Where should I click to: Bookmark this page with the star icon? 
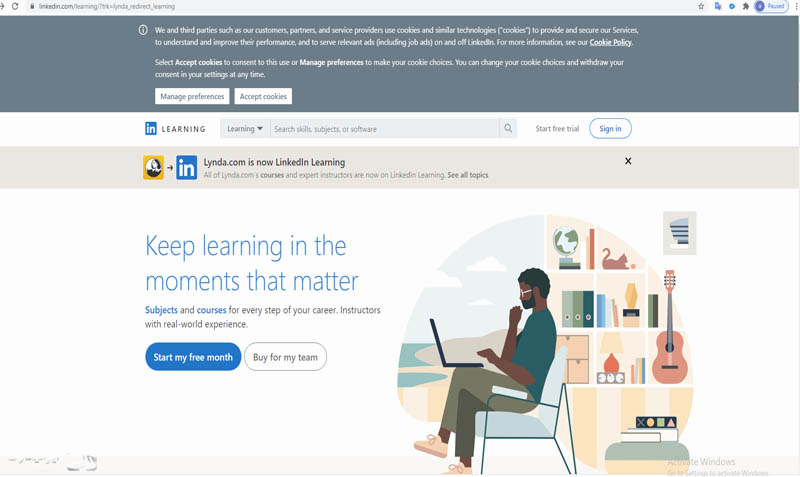701,6
